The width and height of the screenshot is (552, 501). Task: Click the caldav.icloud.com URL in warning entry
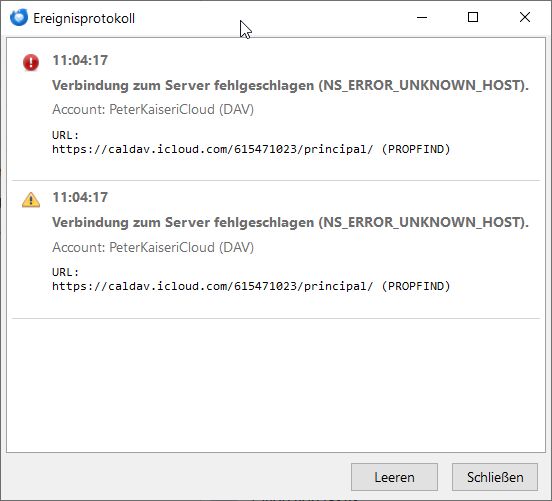tap(212, 286)
